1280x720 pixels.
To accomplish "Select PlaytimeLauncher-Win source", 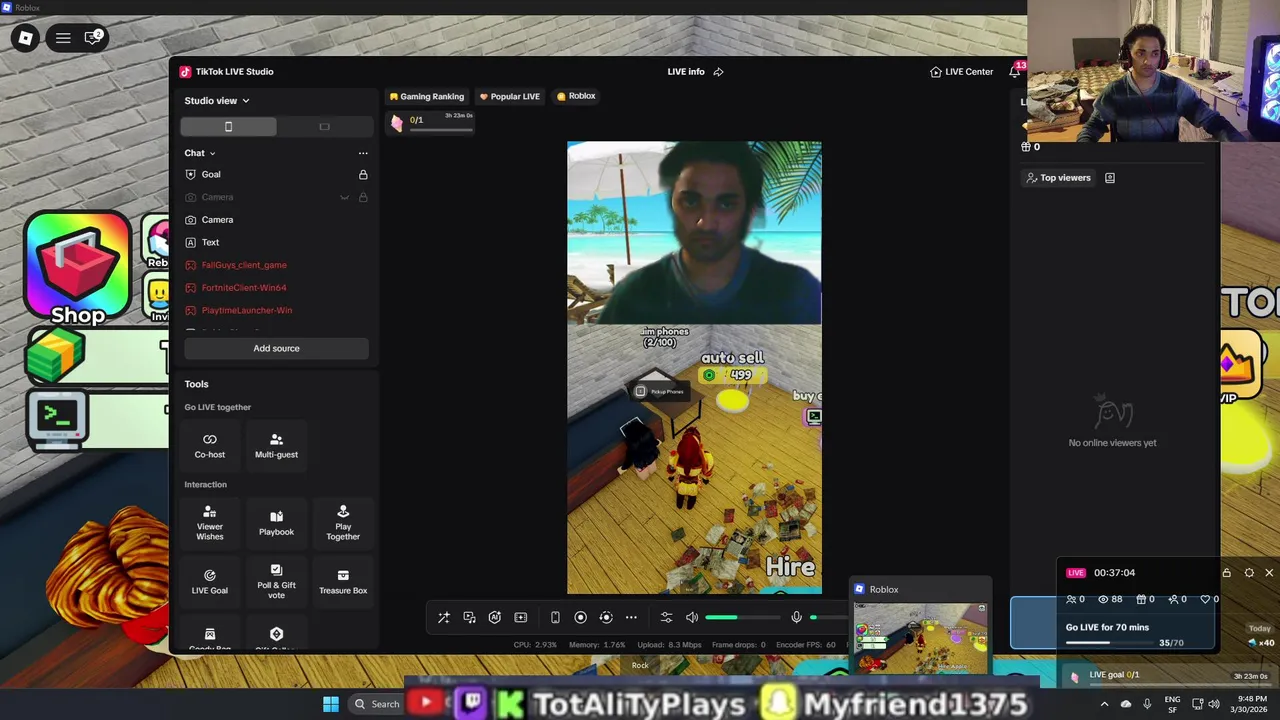I will pyautogui.click(x=276, y=310).
